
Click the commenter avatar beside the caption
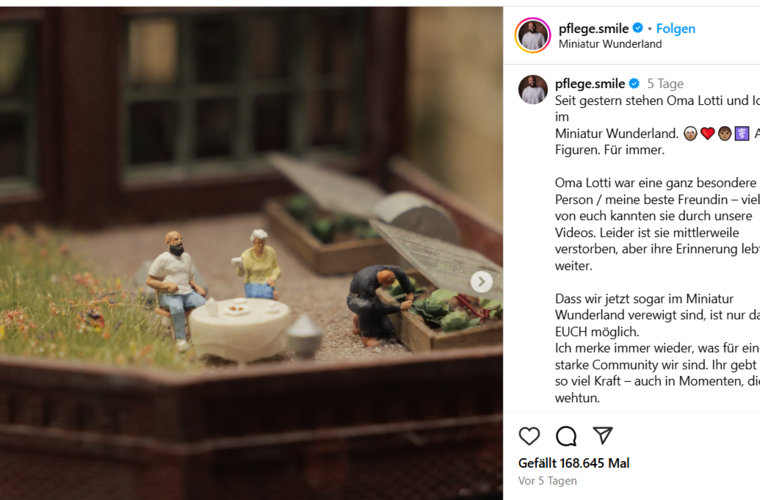tap(533, 89)
